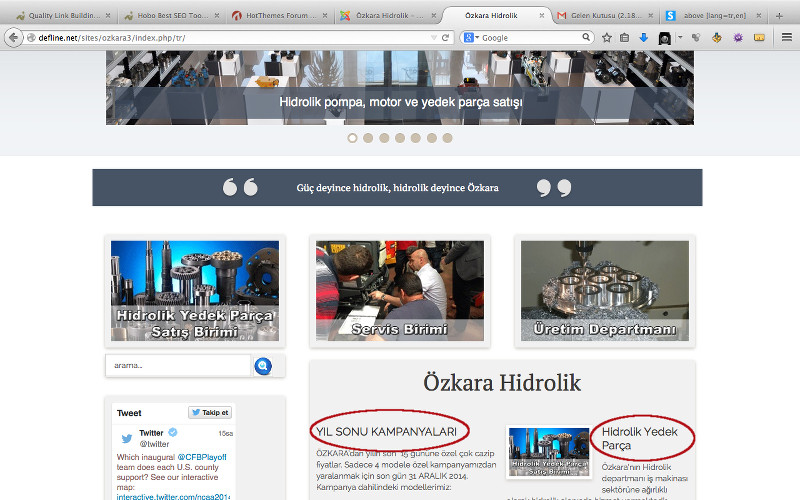The image size is (800, 500).
Task: Close the active Özkara Hidrolik tab
Action: 541,16
